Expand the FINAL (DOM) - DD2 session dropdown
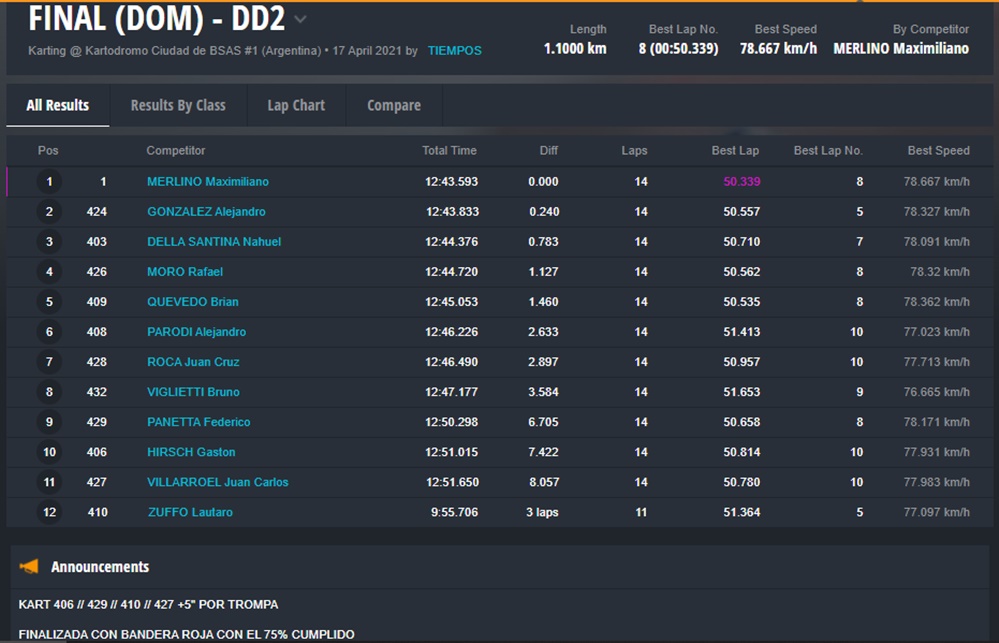 coord(301,19)
